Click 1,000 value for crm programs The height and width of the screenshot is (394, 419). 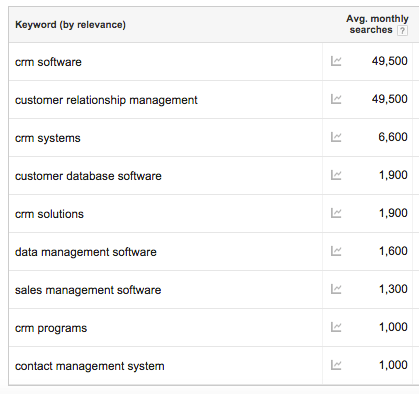[x=393, y=327]
